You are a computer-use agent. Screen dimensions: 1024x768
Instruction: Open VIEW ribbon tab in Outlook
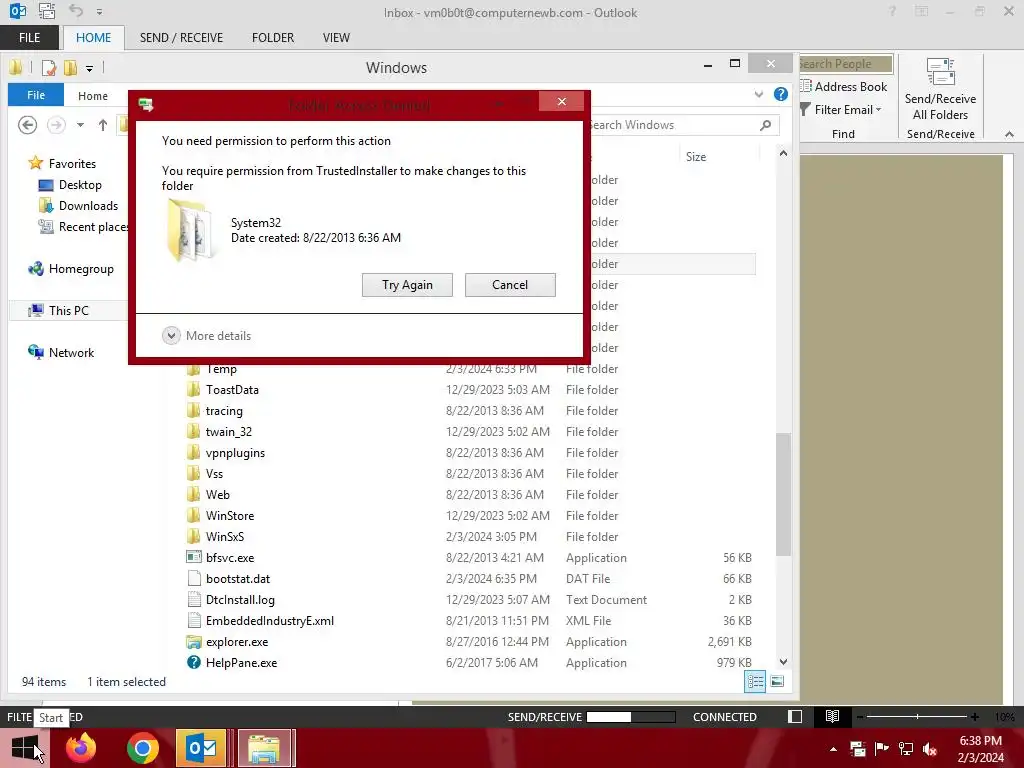[x=336, y=38]
